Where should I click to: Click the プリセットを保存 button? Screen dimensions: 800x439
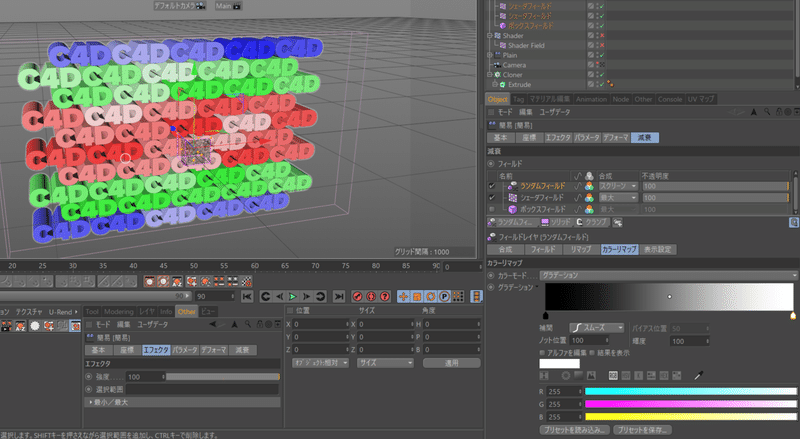642,430
